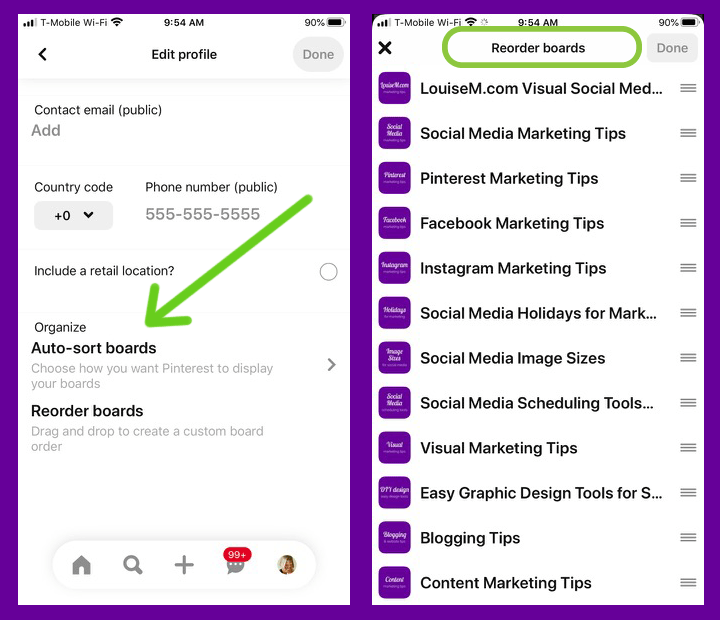Tap the Content Marketing Tips board name

point(506,583)
